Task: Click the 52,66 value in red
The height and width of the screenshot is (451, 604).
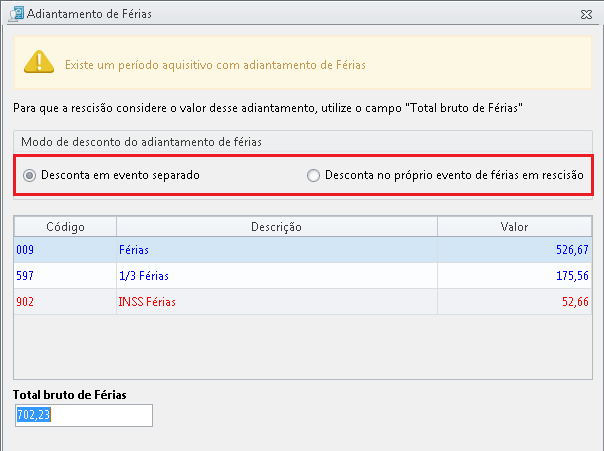Action: [x=575, y=302]
